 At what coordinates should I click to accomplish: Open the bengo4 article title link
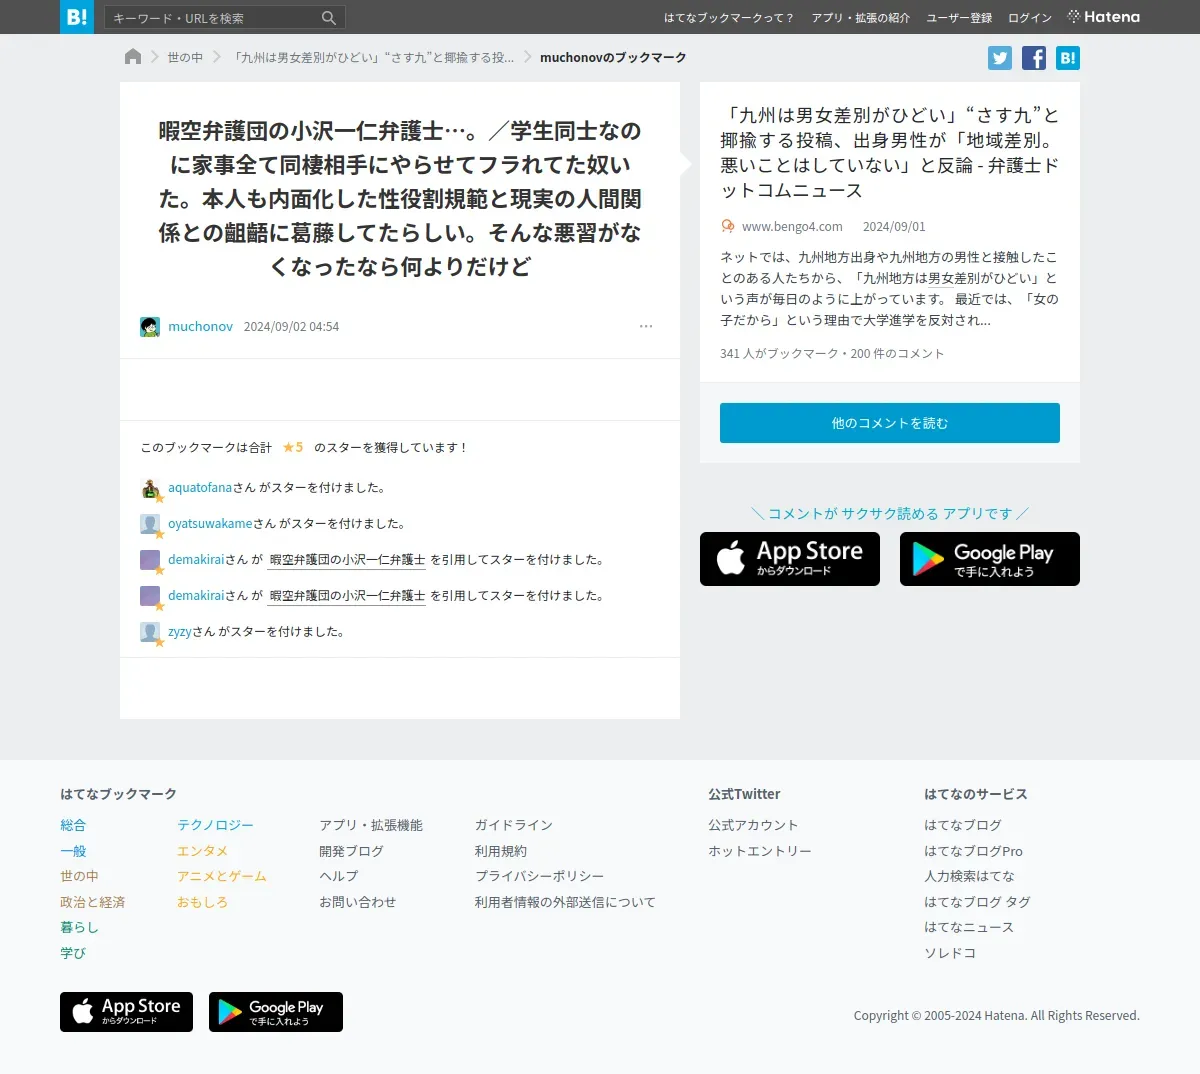(890, 153)
